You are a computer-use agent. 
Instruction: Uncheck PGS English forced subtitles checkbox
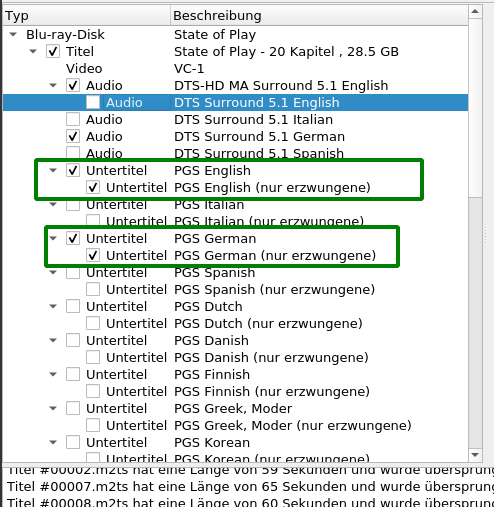[93, 188]
